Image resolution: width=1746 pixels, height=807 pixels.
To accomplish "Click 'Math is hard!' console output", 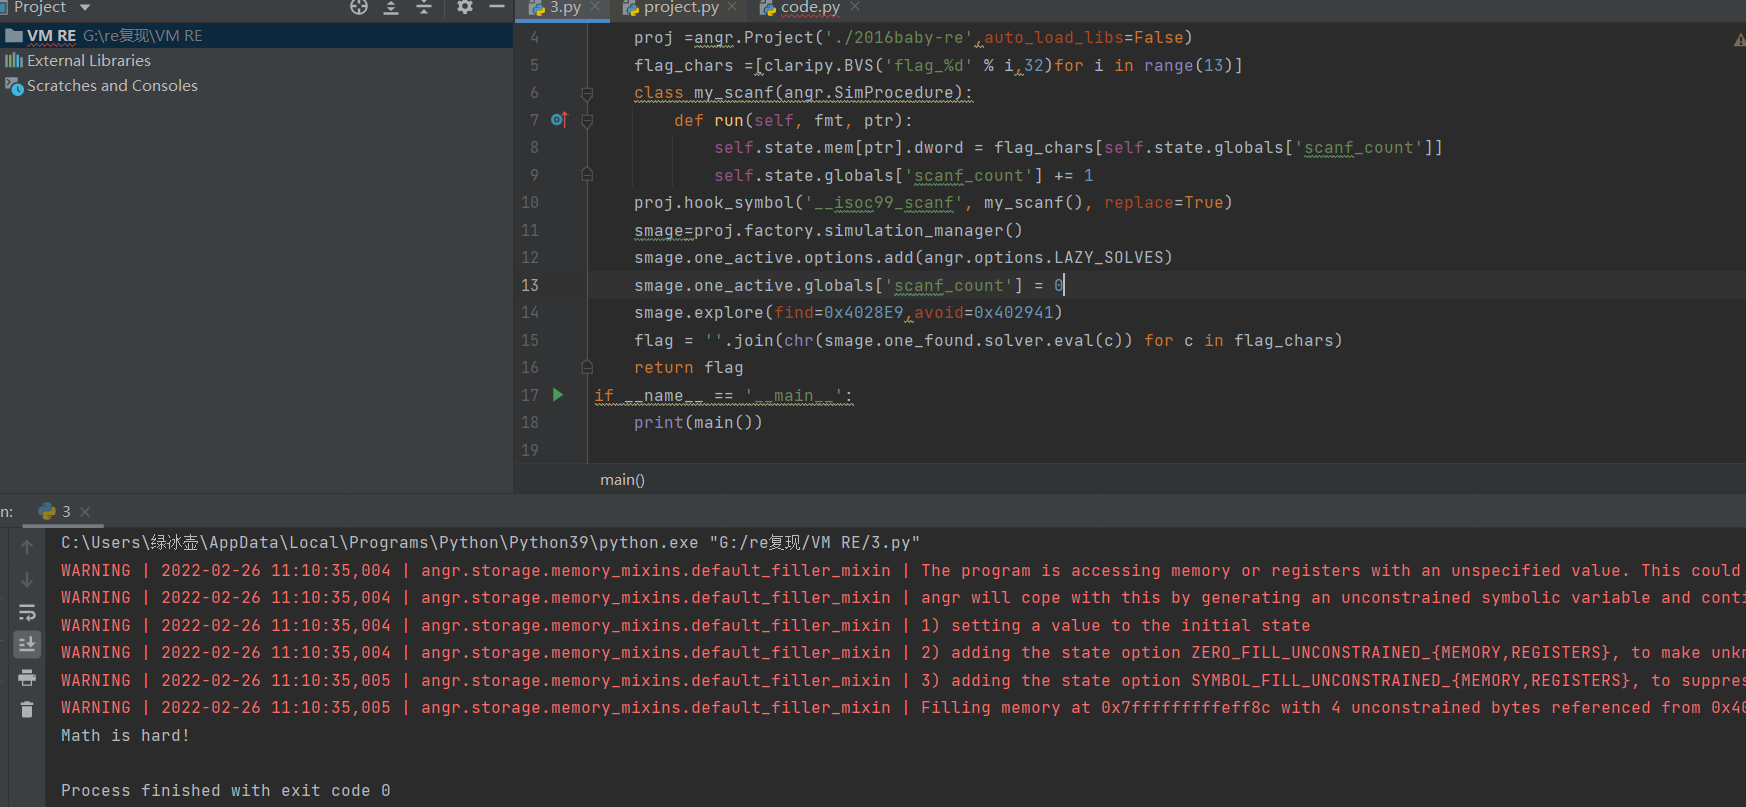I will pyautogui.click(x=125, y=735).
